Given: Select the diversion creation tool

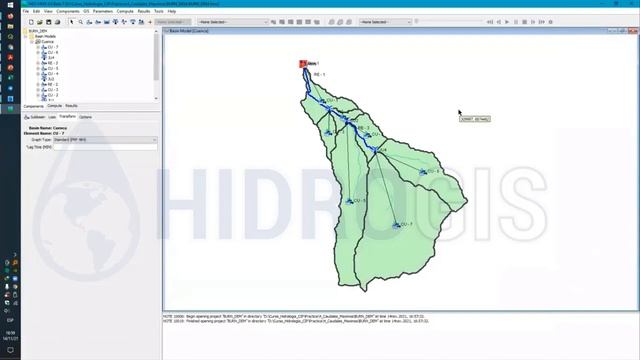Looking at the screenshot, I should 124,22.
